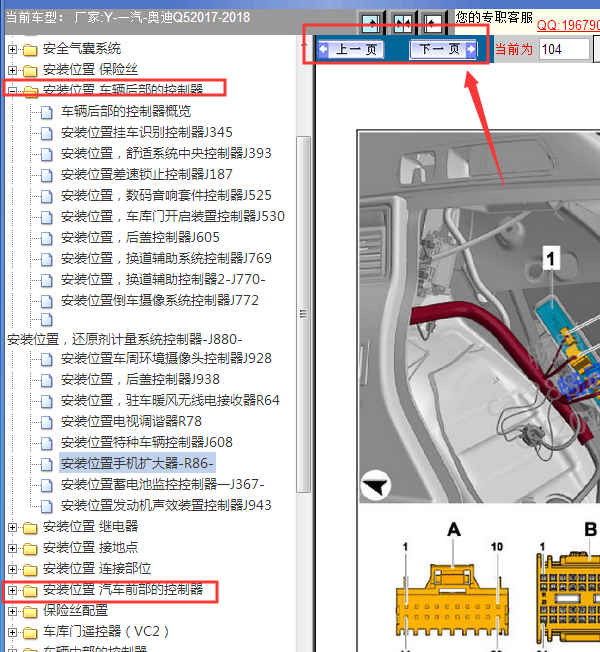Open 车库门开启装置控制器J530 page
This screenshot has height=652, width=600.
click(173, 216)
